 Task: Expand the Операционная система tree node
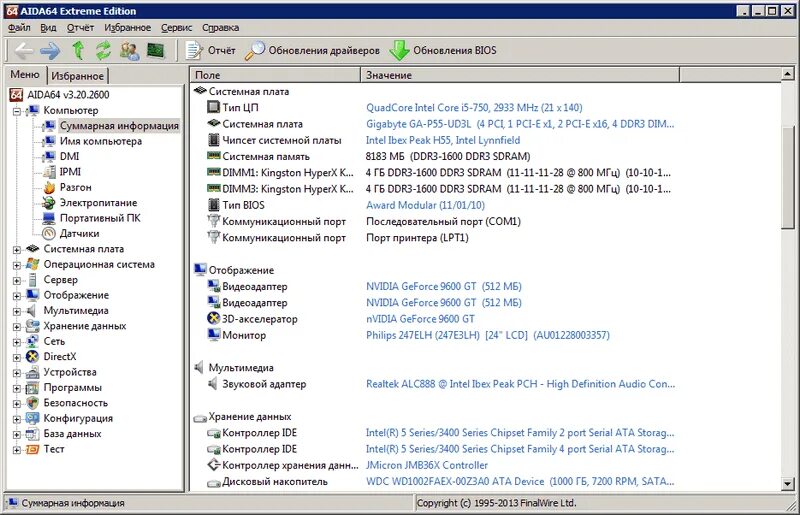pos(17,265)
